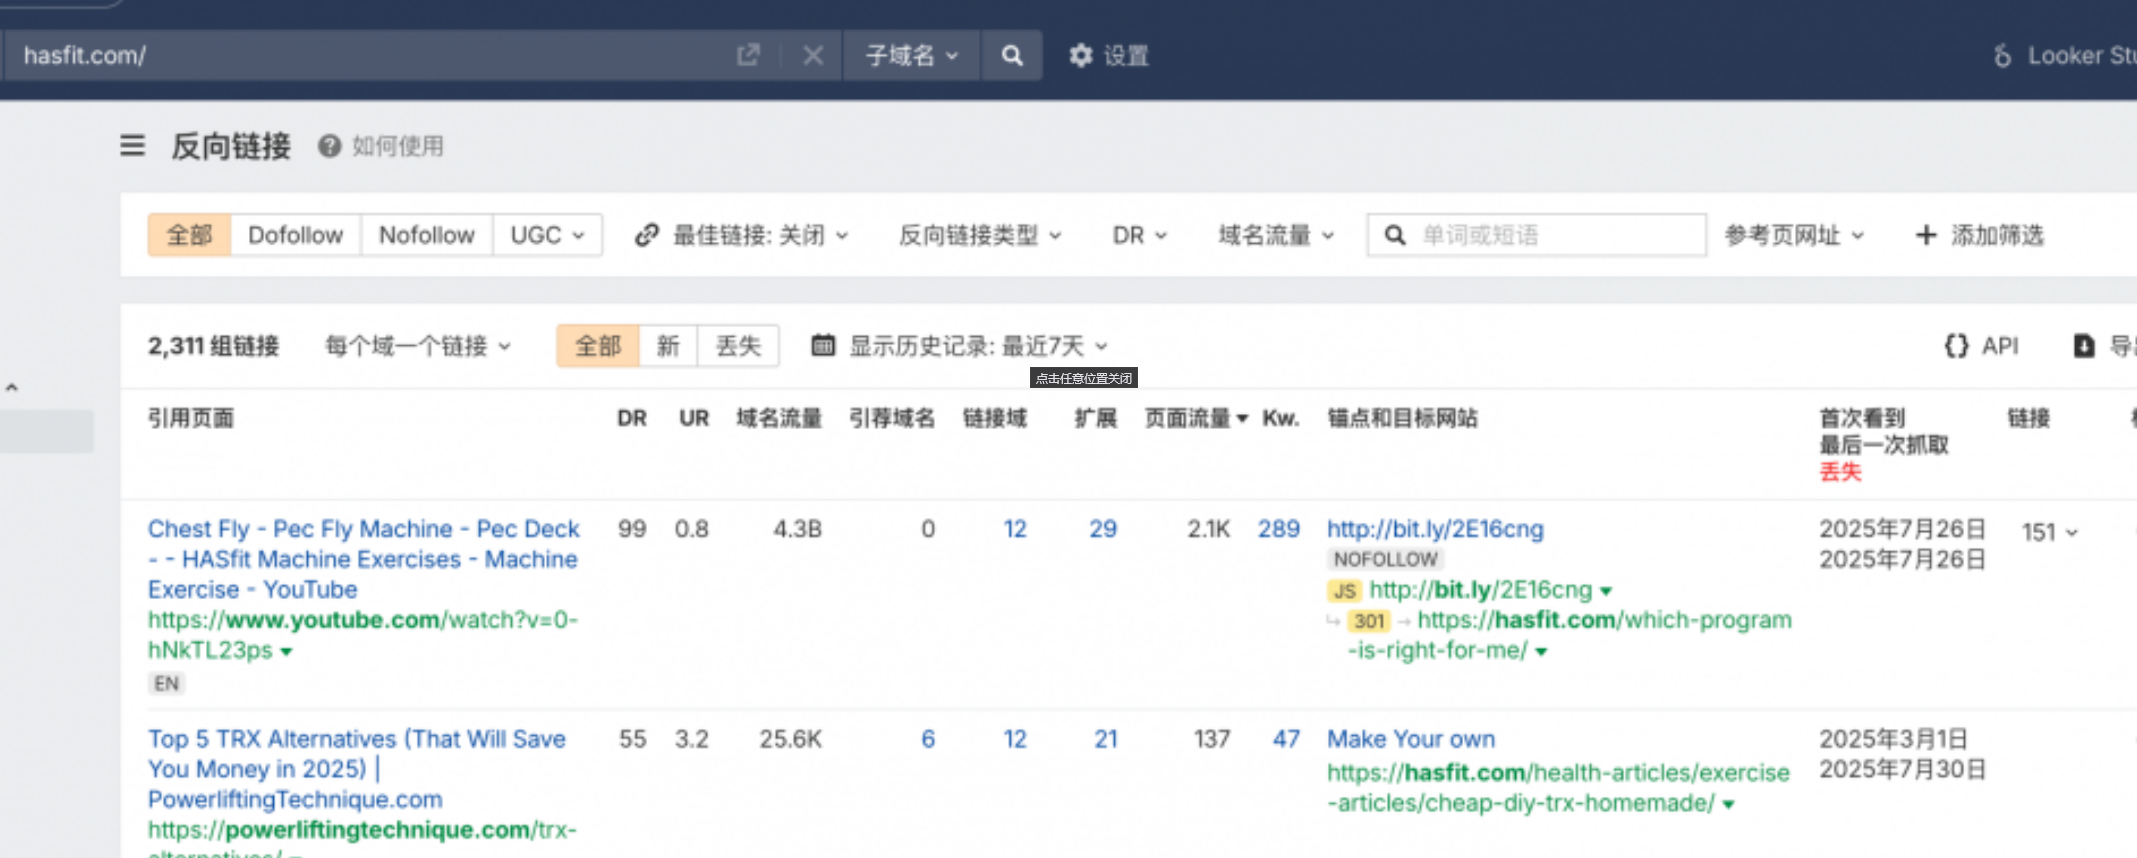Viewport: 2137px width, 858px height.
Task: Select the Nofollow filter
Action: click(426, 235)
